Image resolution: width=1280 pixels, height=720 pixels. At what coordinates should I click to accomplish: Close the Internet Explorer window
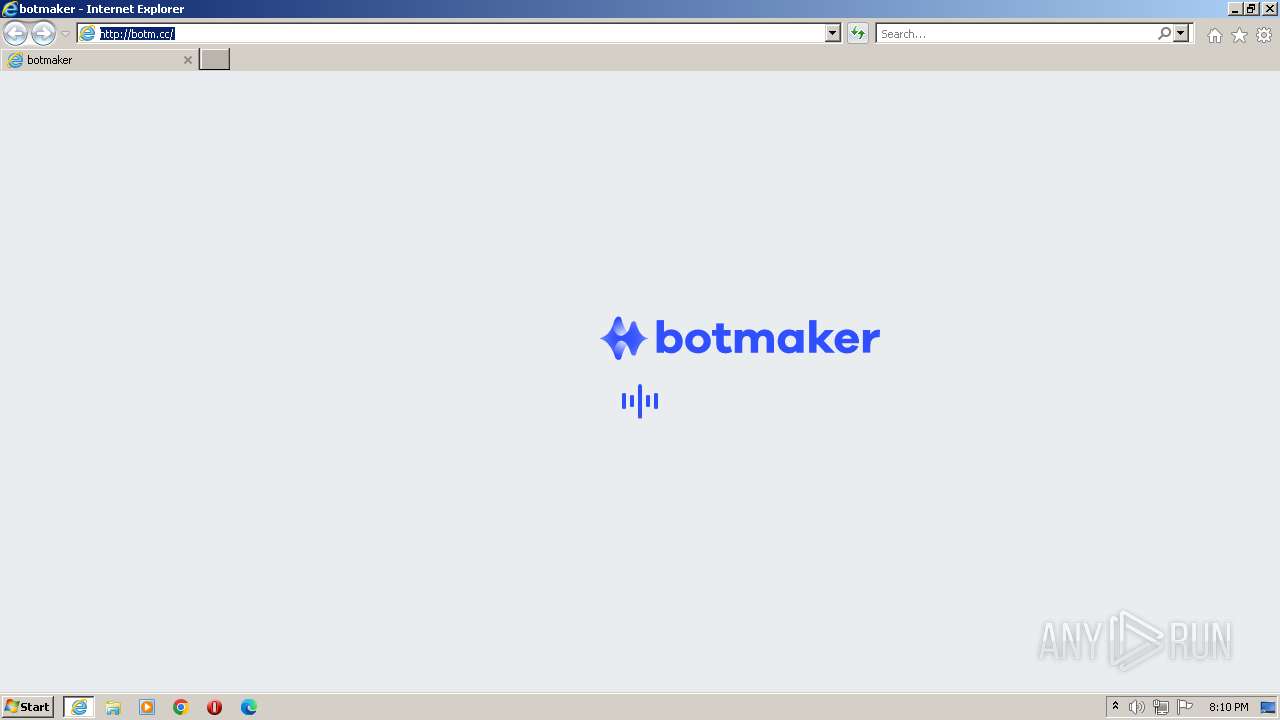(x=1269, y=8)
